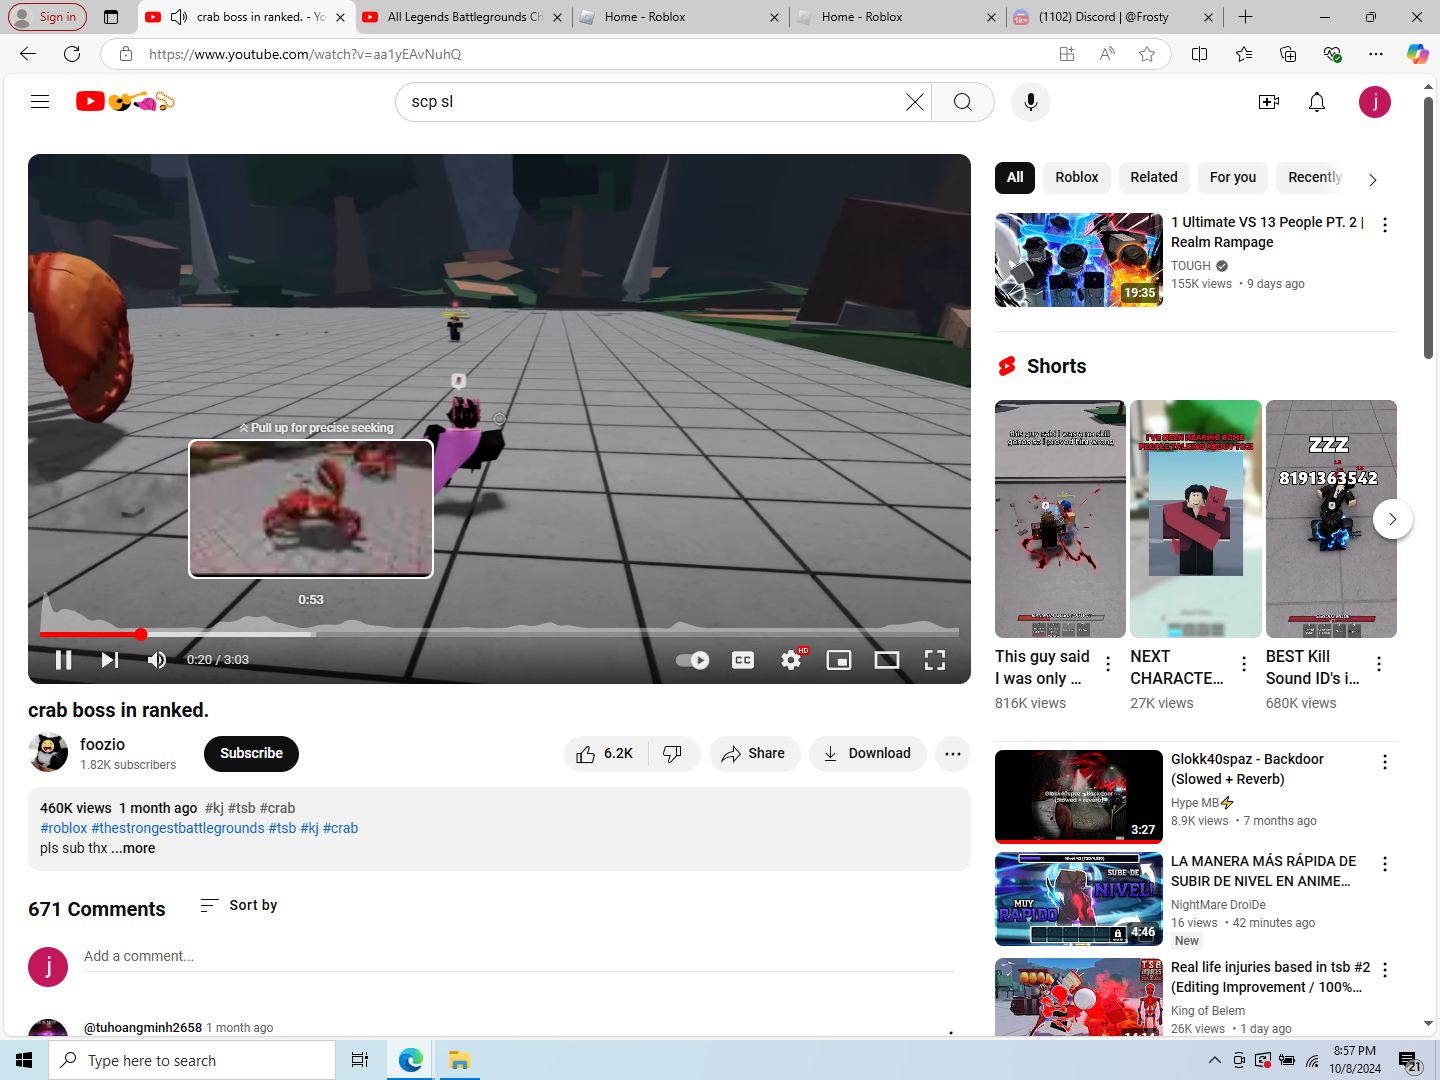The width and height of the screenshot is (1440, 1080).
Task: Open the Realm Rampage video thumbnail
Action: coord(1079,260)
